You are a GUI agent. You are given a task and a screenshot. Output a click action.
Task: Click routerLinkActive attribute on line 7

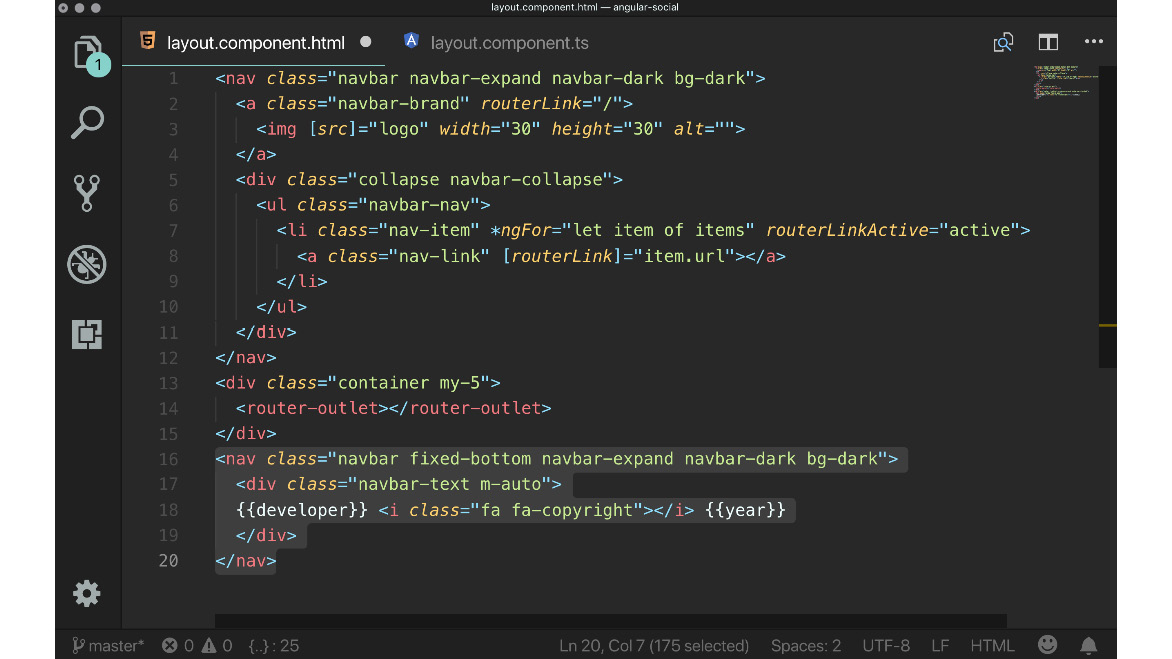click(x=847, y=231)
